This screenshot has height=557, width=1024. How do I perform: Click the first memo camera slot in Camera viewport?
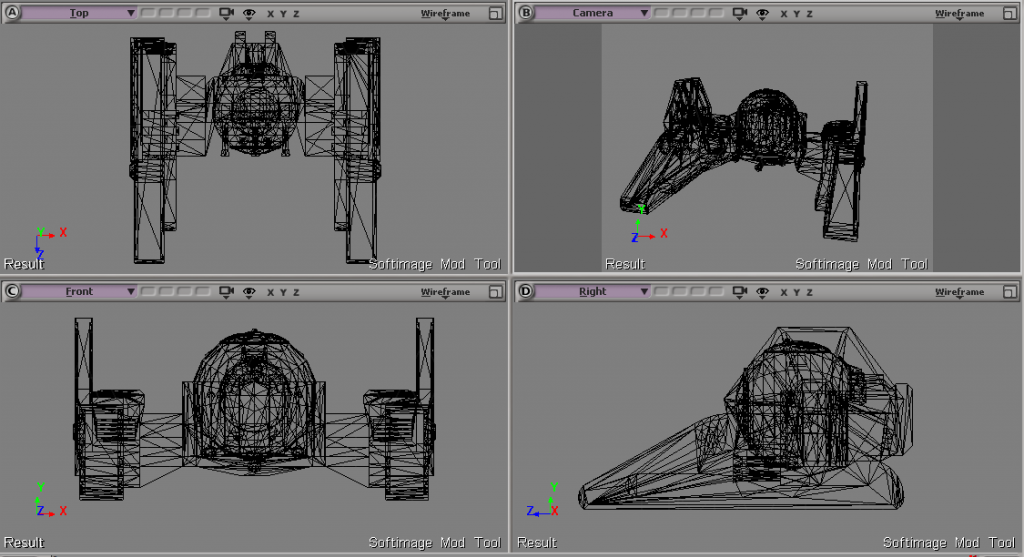click(662, 13)
